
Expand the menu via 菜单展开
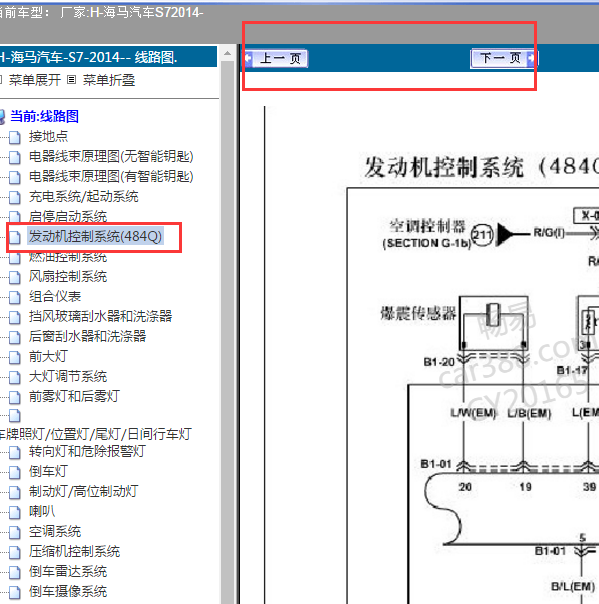[35, 80]
